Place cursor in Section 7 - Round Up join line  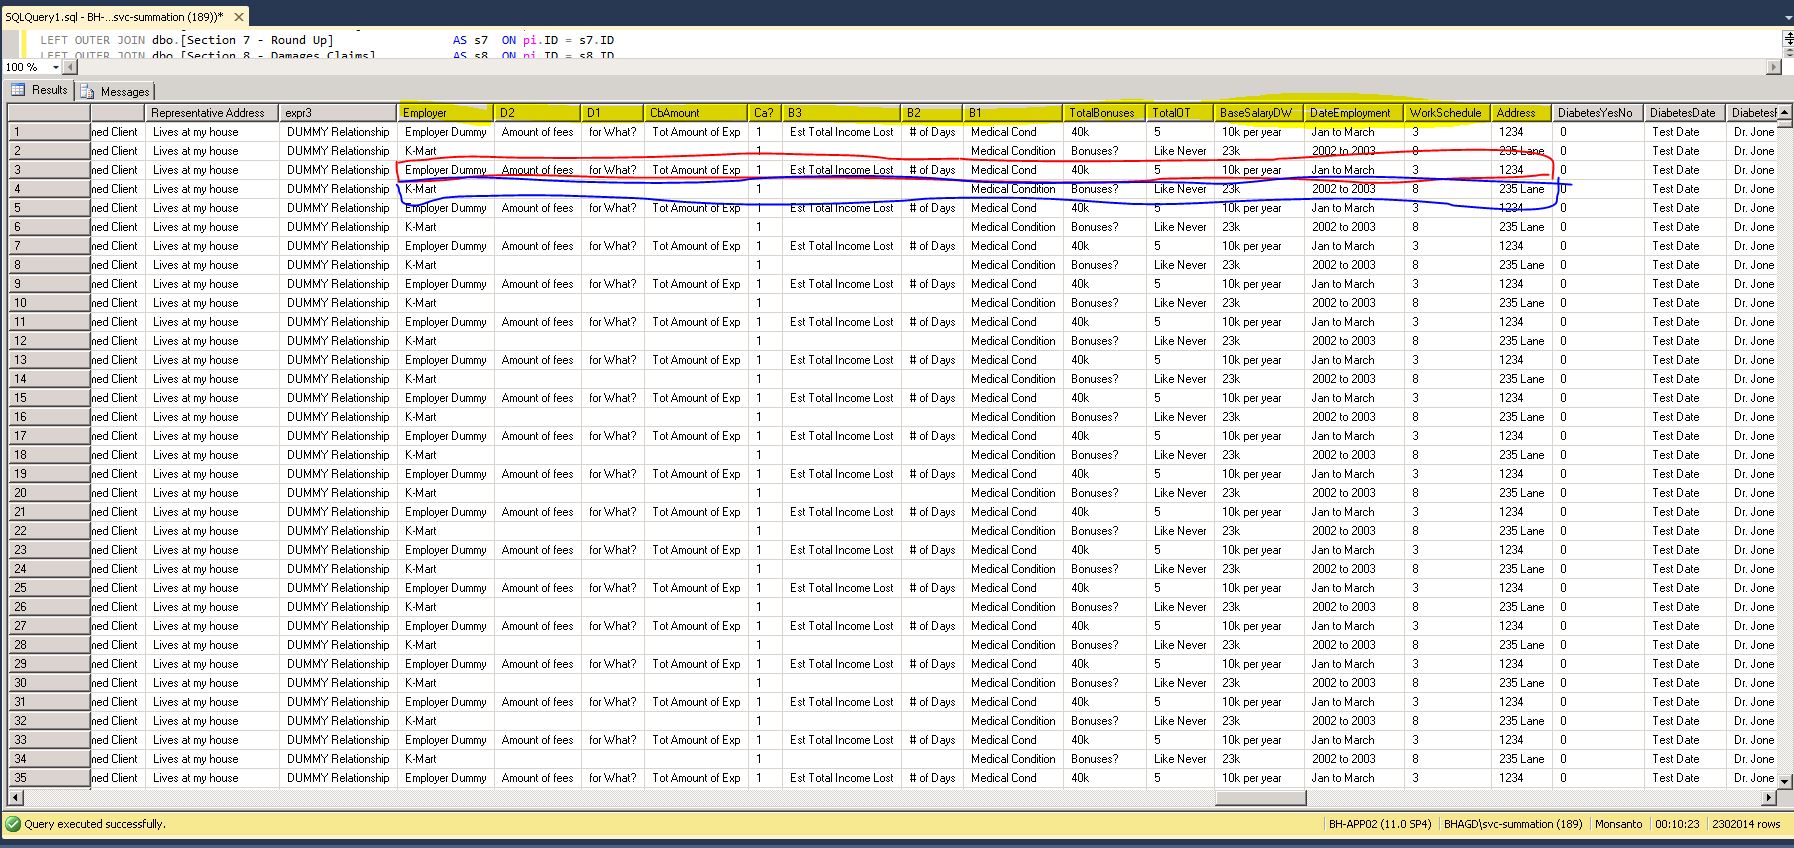coord(326,40)
